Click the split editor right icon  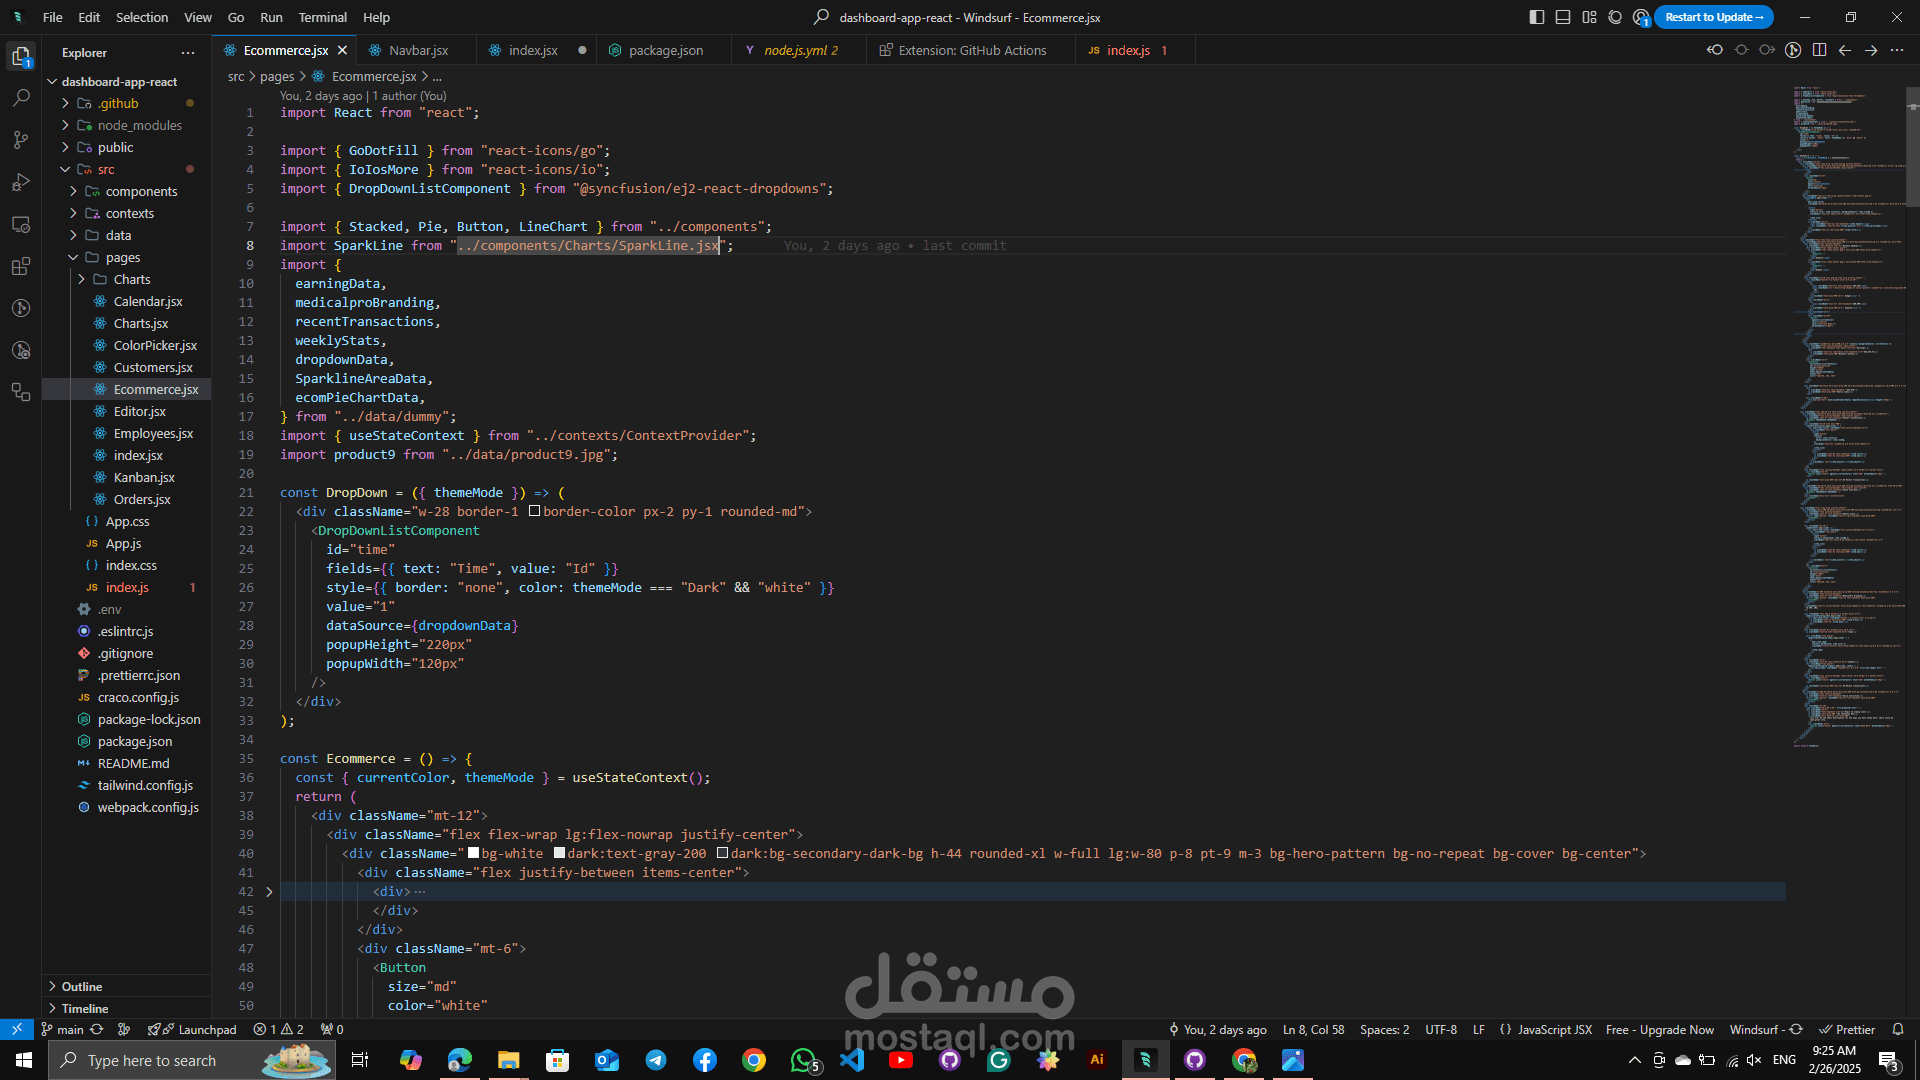pos(1819,50)
